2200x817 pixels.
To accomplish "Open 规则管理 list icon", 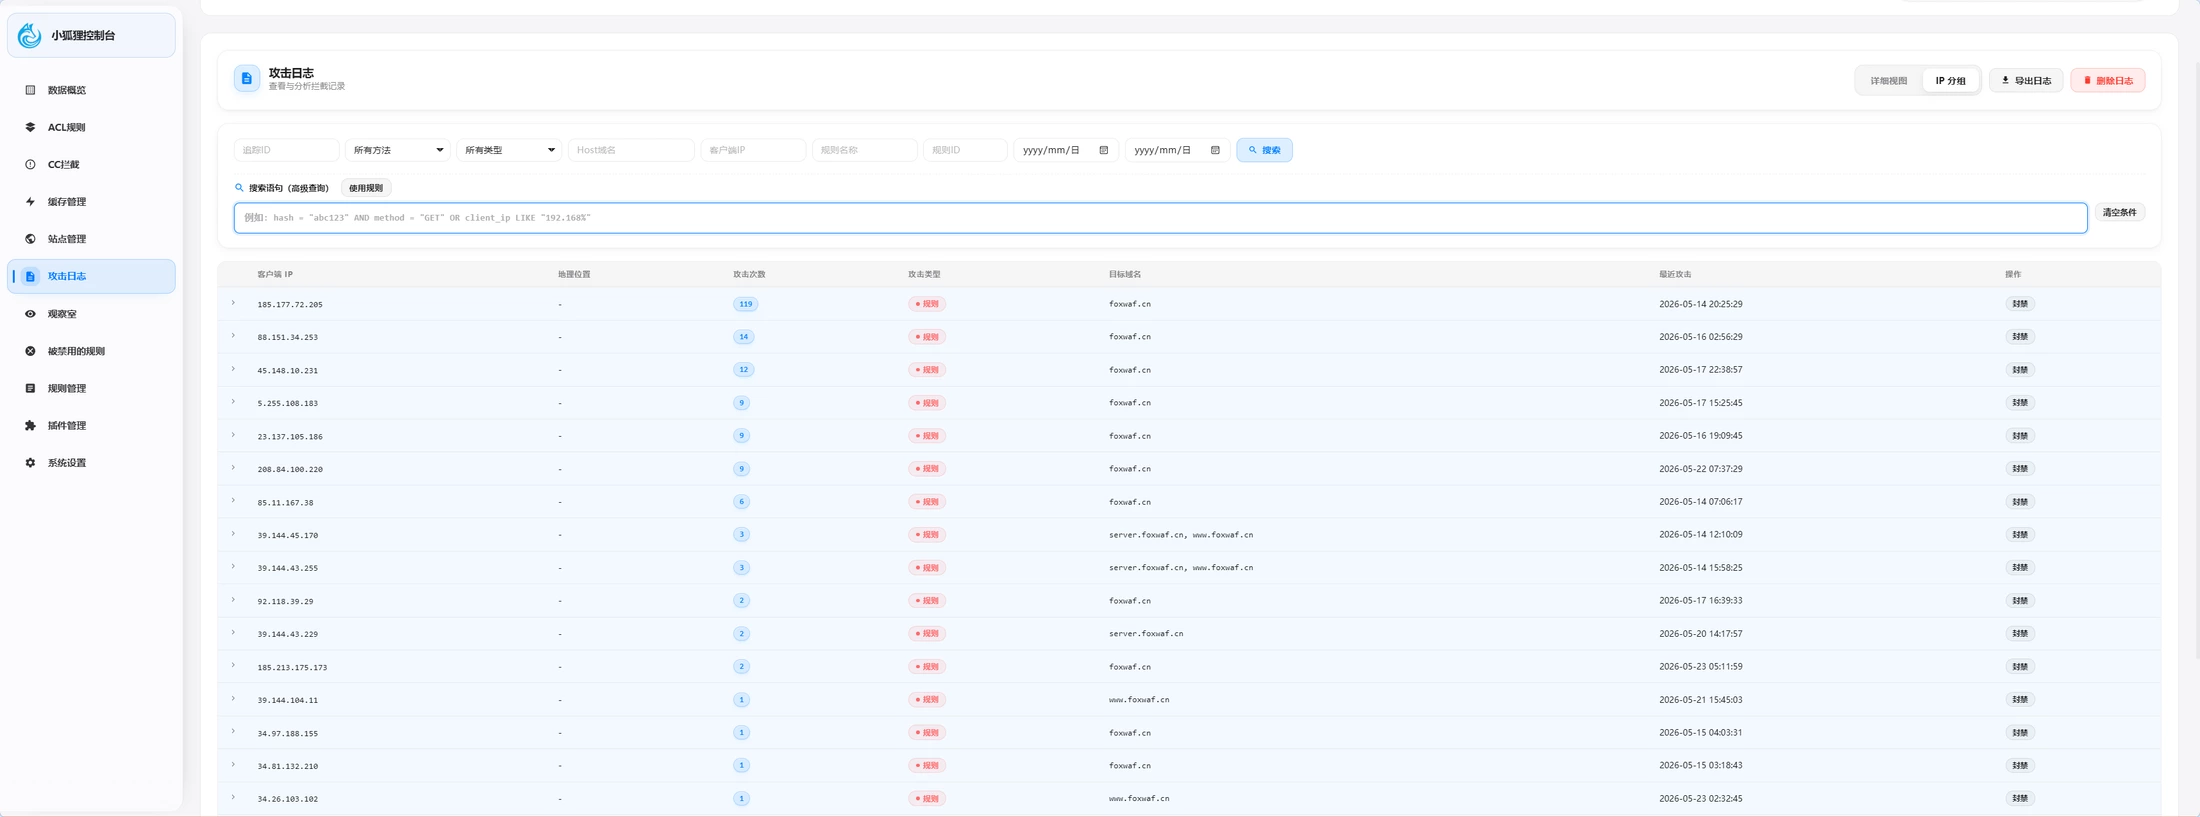I will coord(30,388).
